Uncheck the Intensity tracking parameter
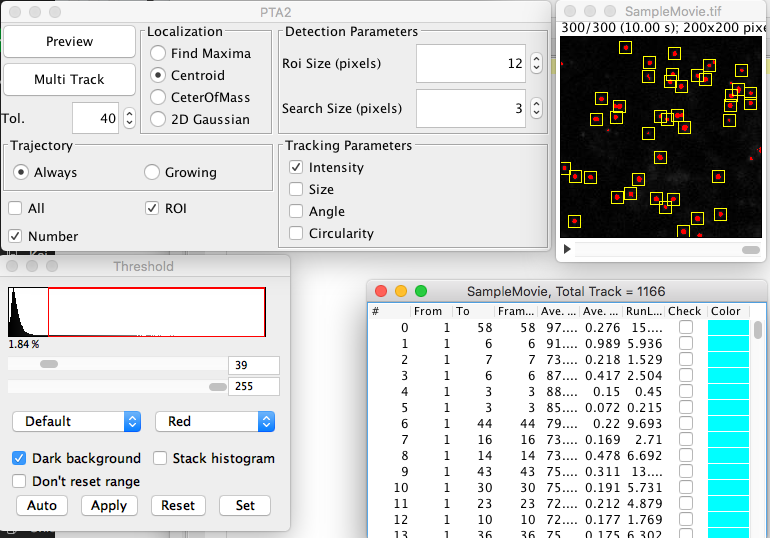Image resolution: width=770 pixels, height=538 pixels. [296, 167]
